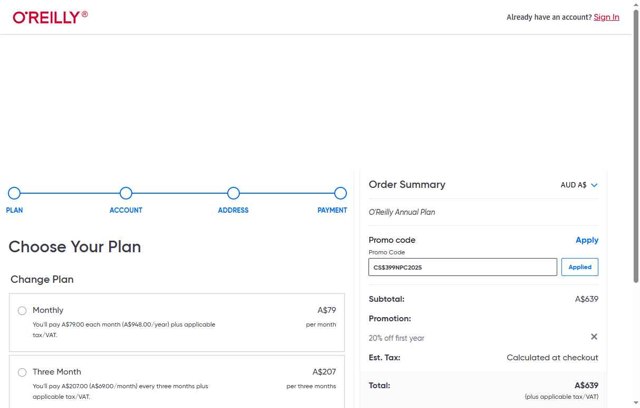Viewport: 640px width, 408px height.
Task: Go to the Account step circle
Action: 126,193
